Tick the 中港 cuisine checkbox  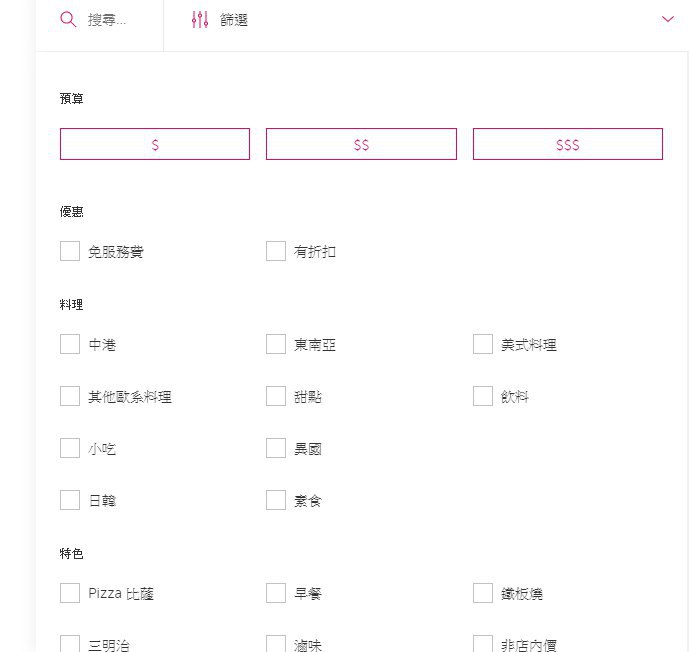pos(70,344)
